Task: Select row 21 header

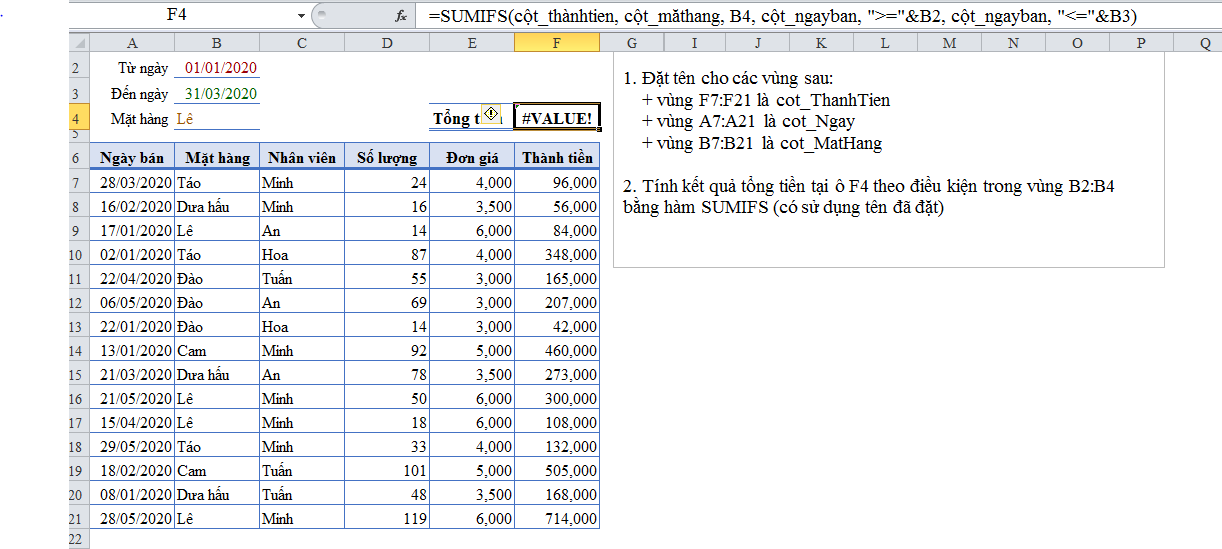Action: pos(79,519)
